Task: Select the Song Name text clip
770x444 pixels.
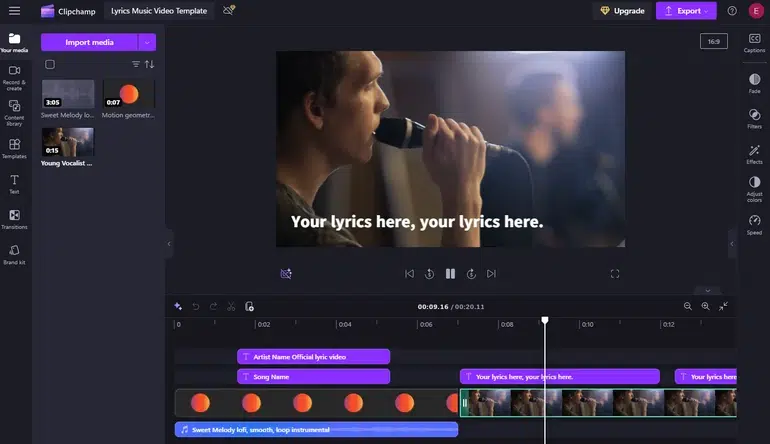Action: tap(313, 377)
